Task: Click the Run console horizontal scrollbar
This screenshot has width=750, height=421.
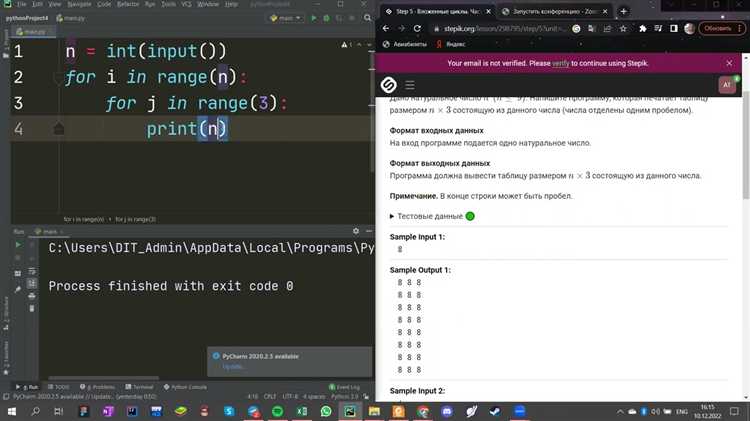Action: coord(103,378)
